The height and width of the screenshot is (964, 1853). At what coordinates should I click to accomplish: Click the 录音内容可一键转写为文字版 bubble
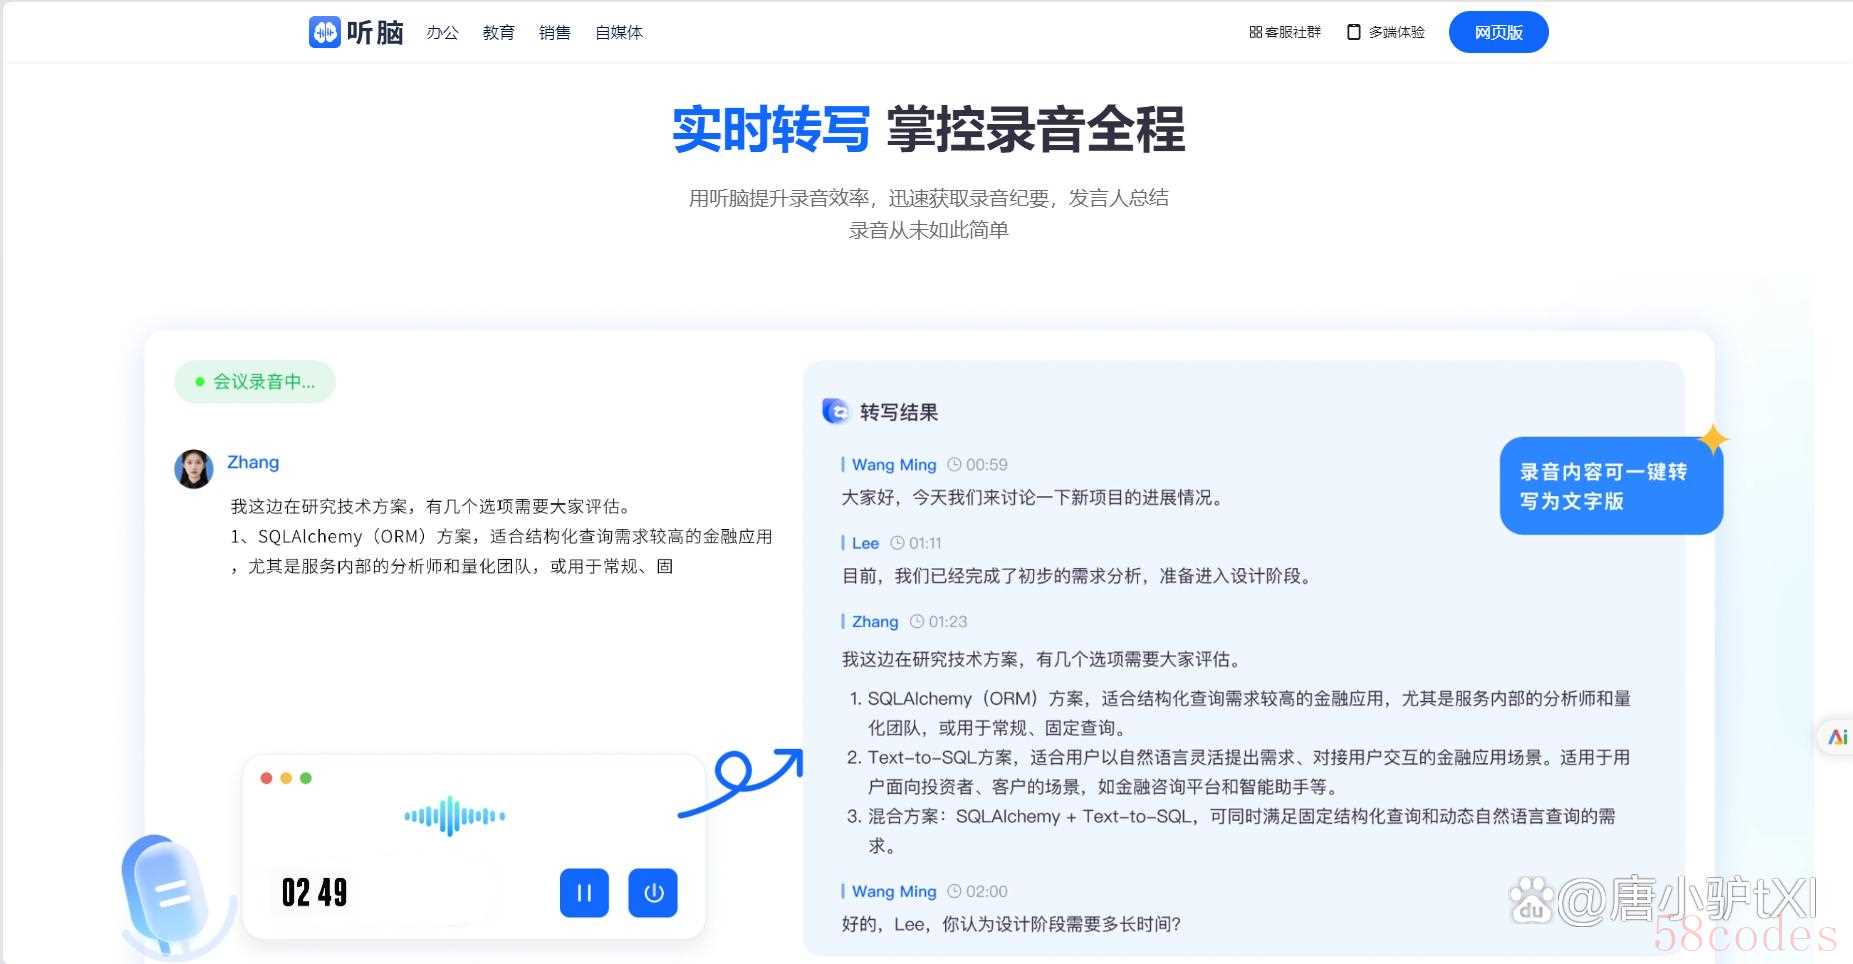point(1611,486)
